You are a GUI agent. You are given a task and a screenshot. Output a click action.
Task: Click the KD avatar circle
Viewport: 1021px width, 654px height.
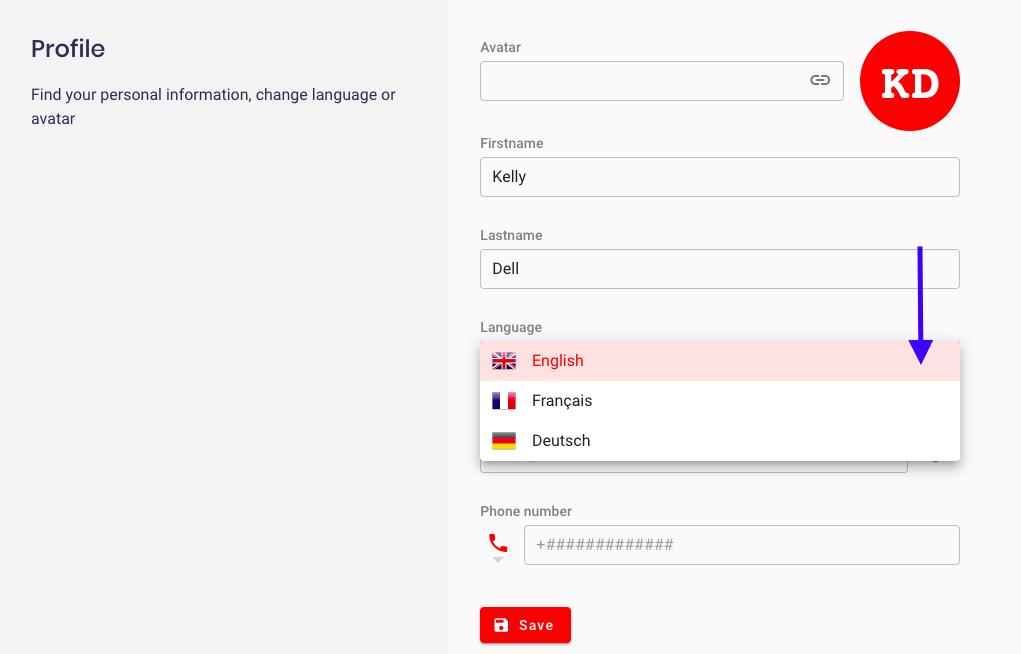coord(910,81)
